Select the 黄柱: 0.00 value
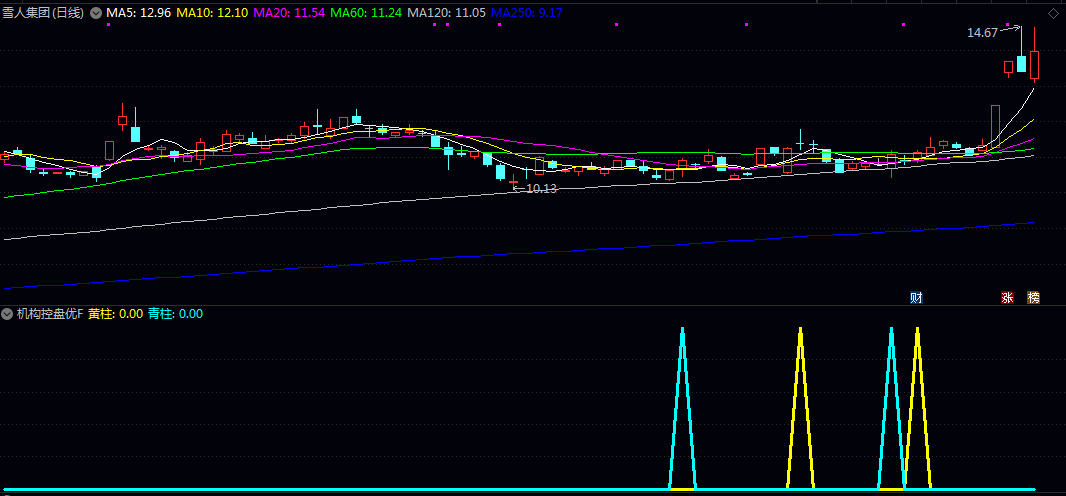Viewport: 1066px width, 496px height. coord(116,314)
